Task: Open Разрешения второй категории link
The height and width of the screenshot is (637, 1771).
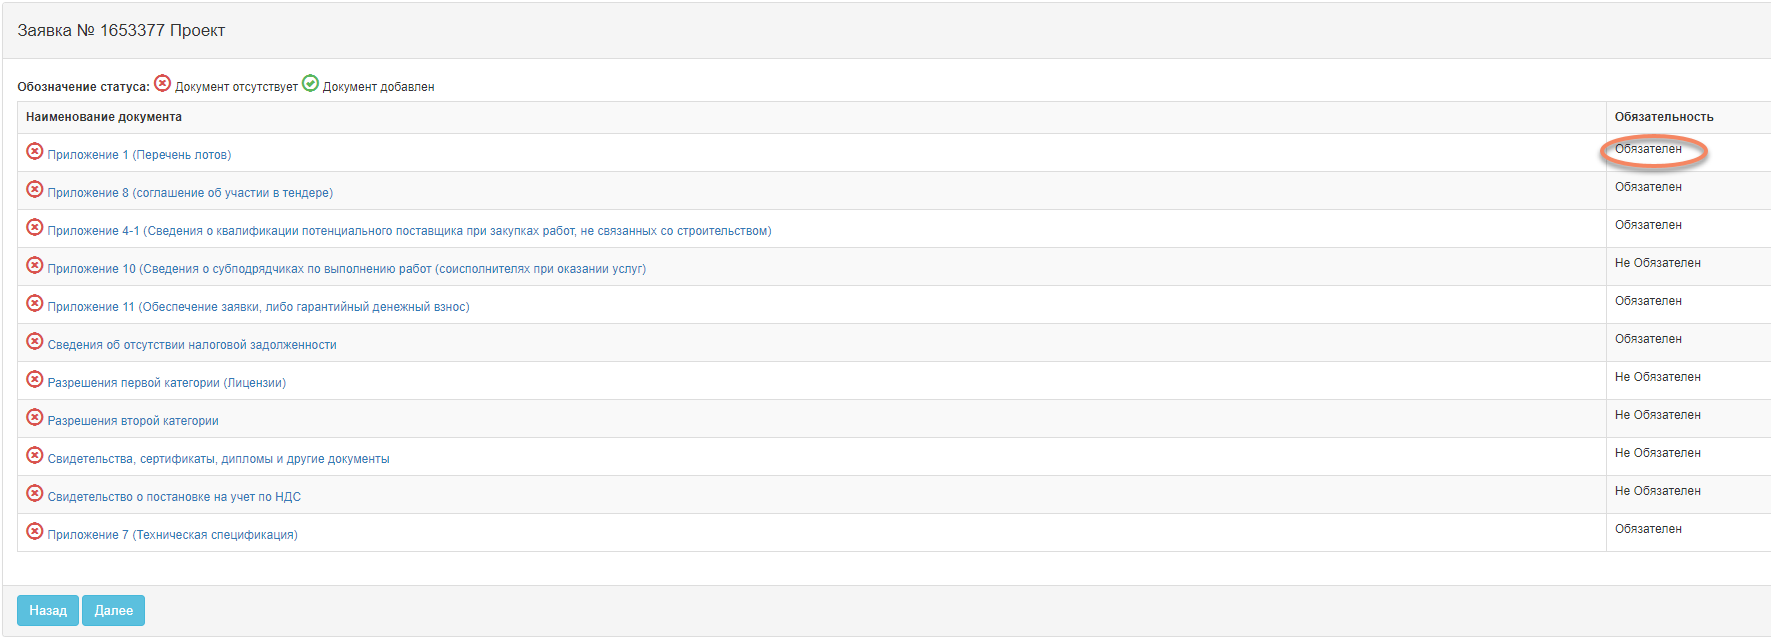Action: 133,421
